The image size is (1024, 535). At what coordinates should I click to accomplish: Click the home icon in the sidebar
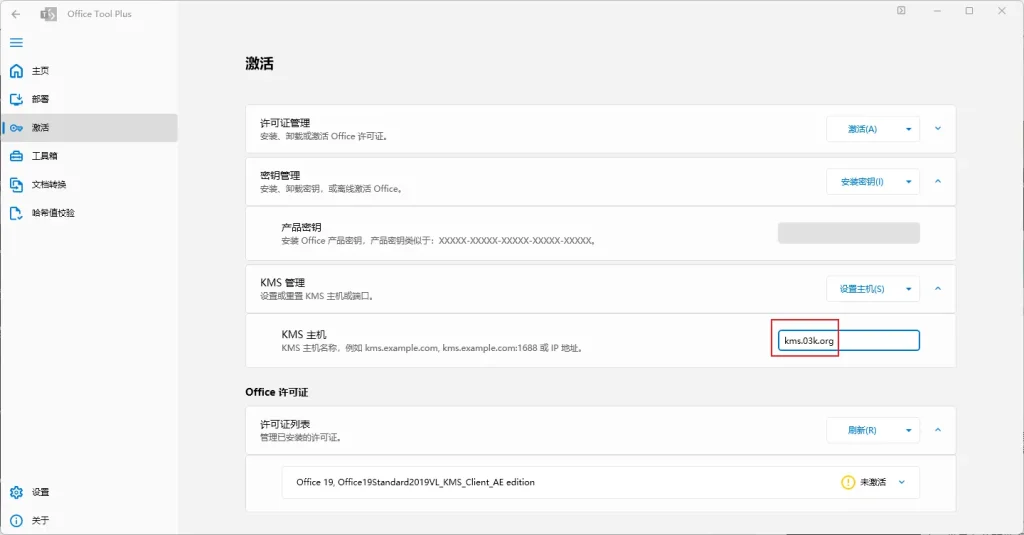[16, 71]
